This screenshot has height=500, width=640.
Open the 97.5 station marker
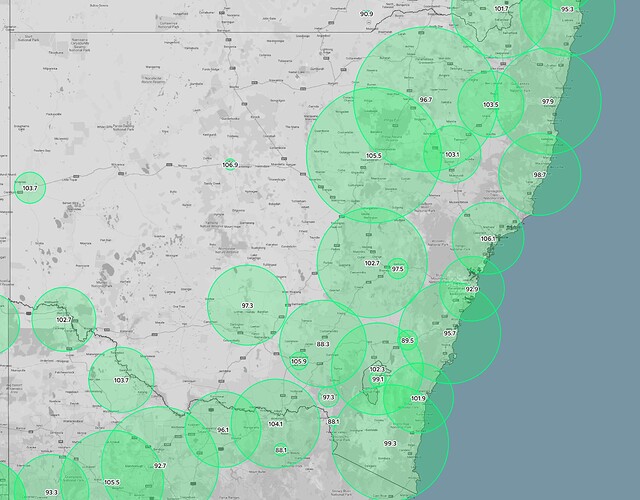pos(397,269)
